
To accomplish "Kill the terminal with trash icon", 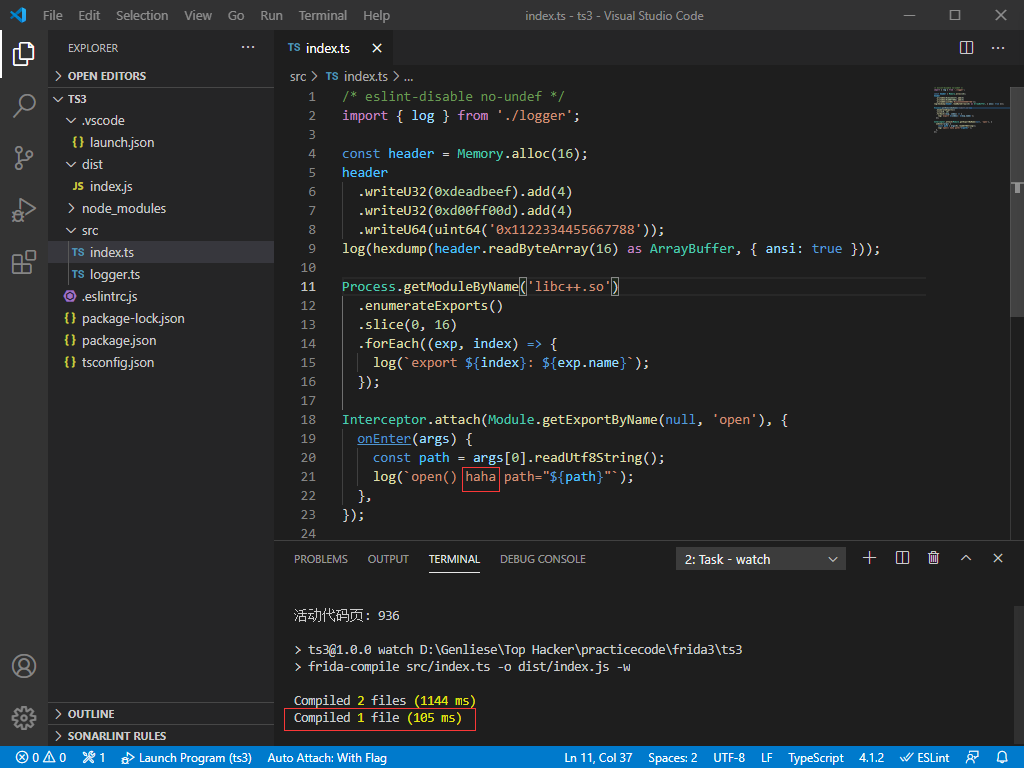I will point(933,559).
